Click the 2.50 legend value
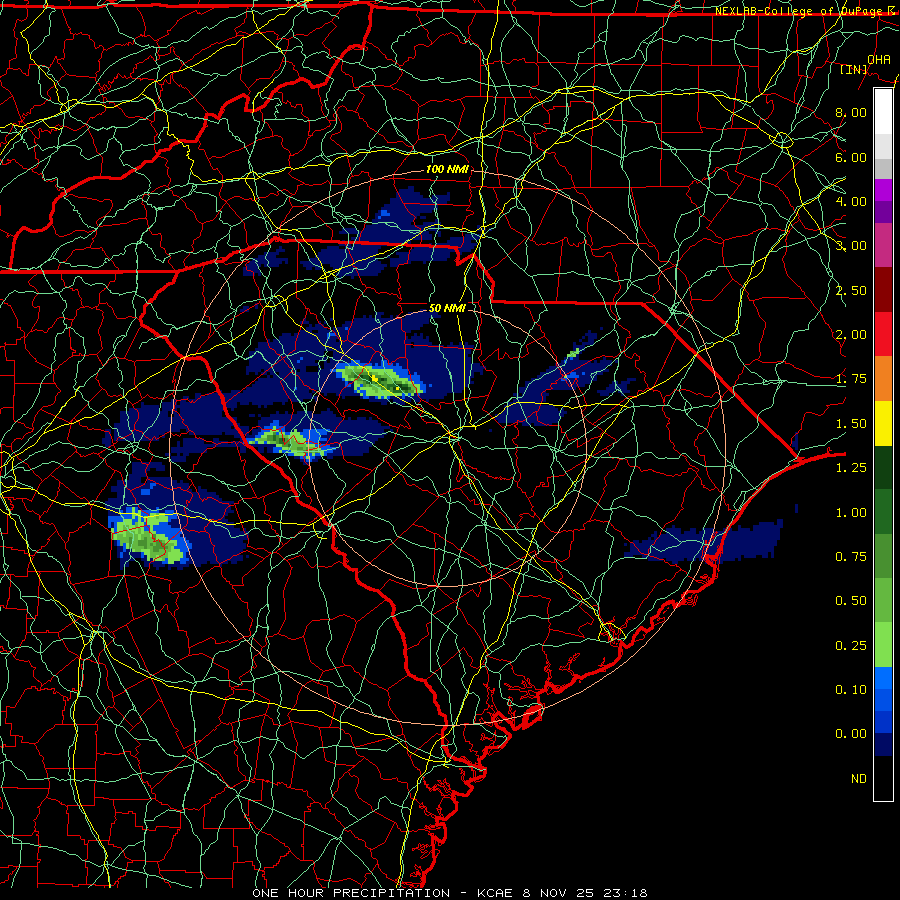 [x=851, y=290]
